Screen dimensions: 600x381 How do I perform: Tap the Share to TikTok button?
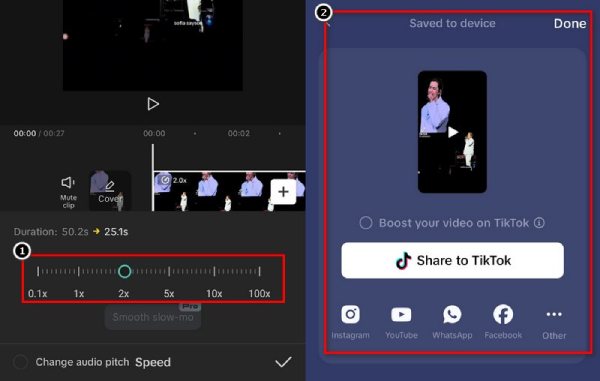[x=452, y=261]
